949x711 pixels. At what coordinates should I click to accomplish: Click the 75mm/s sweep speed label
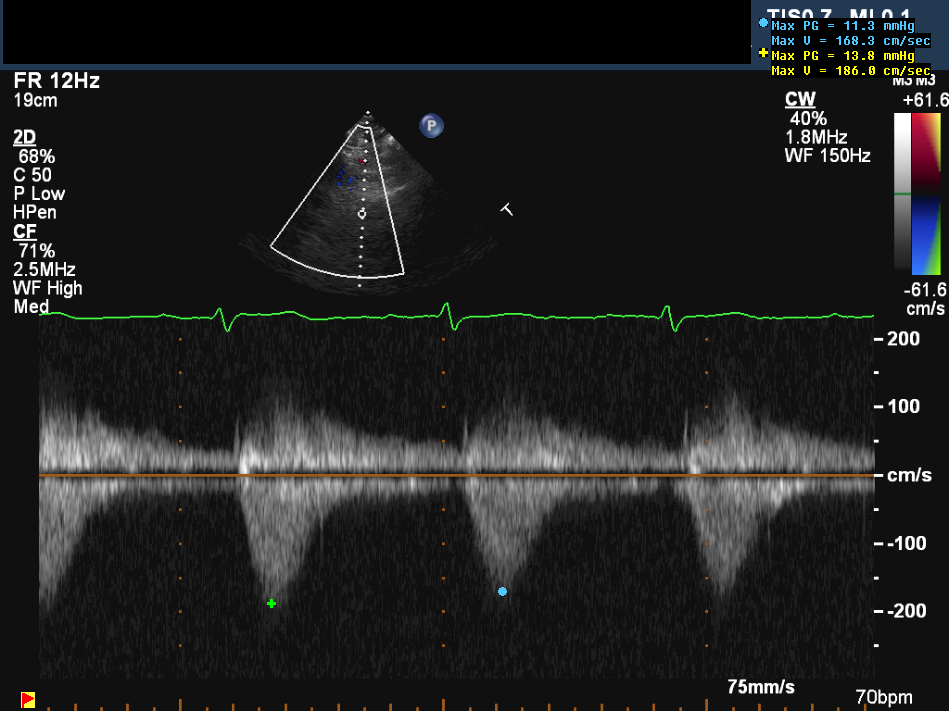point(761,687)
